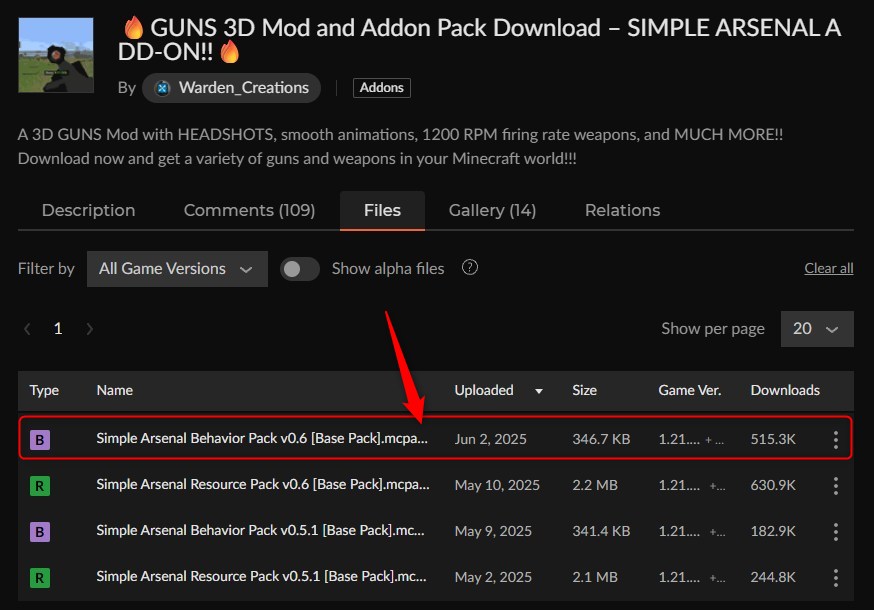The height and width of the screenshot is (610, 874).
Task: Click the help icon beside Show alpha files
Action: point(469,268)
